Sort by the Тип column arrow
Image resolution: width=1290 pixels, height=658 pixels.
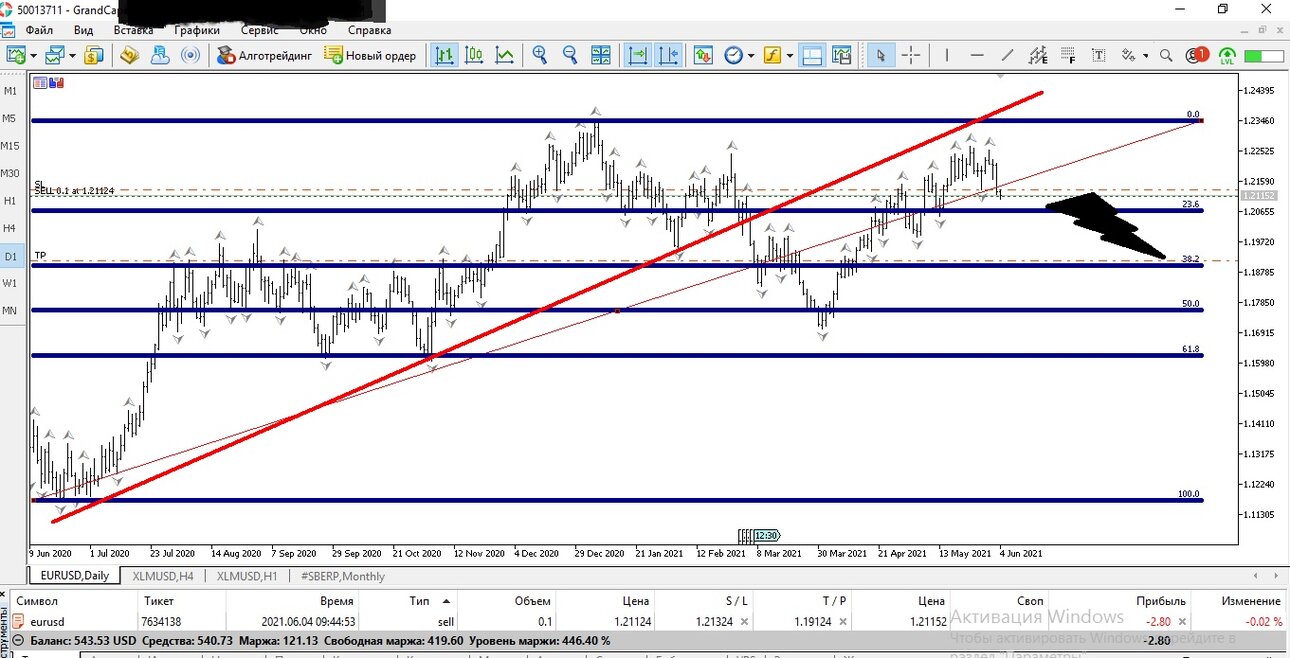pyautogui.click(x=446, y=601)
